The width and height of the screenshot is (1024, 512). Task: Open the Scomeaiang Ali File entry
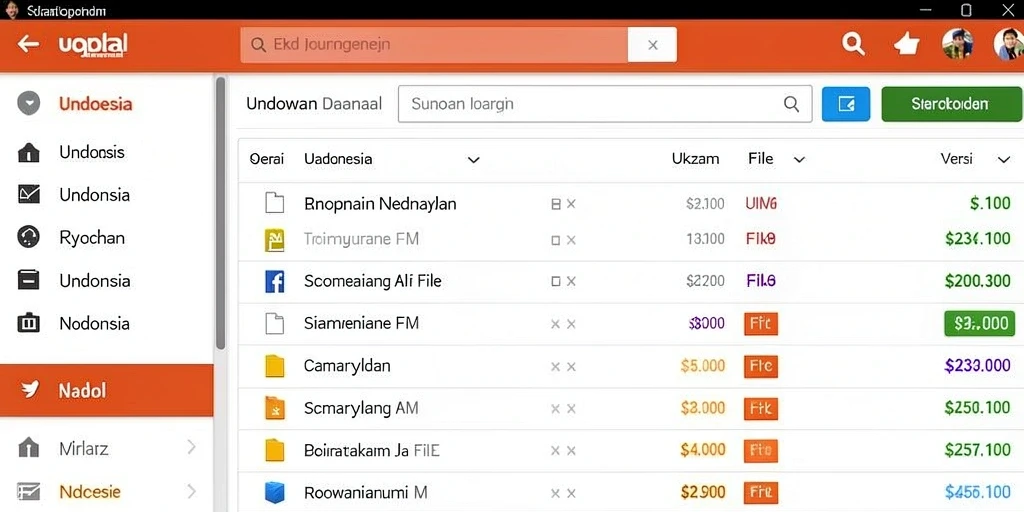(x=373, y=281)
